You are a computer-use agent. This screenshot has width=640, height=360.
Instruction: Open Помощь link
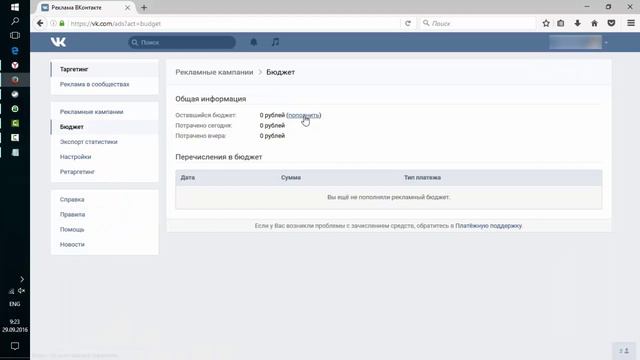coord(72,229)
